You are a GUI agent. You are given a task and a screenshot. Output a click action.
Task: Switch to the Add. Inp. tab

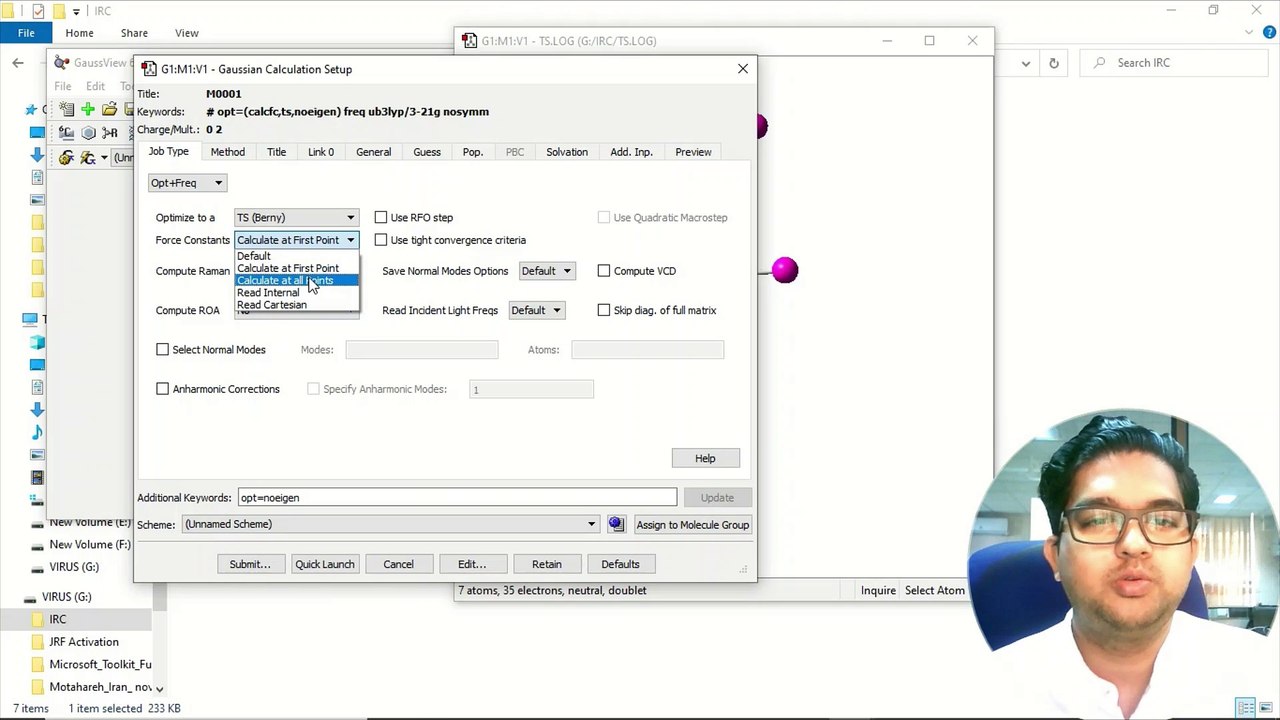631,152
